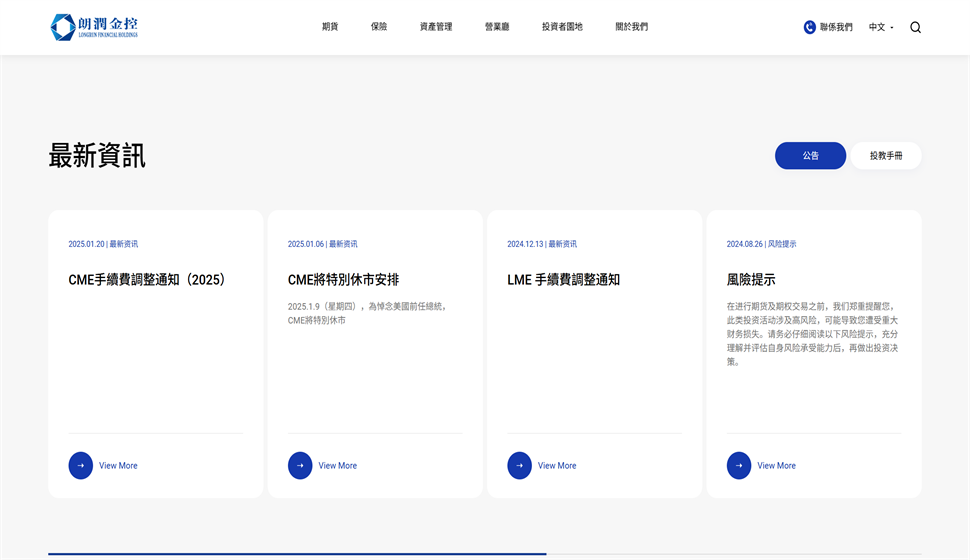Click the phone icon beside 聯係我們
The width and height of the screenshot is (970, 560).
[x=809, y=27]
